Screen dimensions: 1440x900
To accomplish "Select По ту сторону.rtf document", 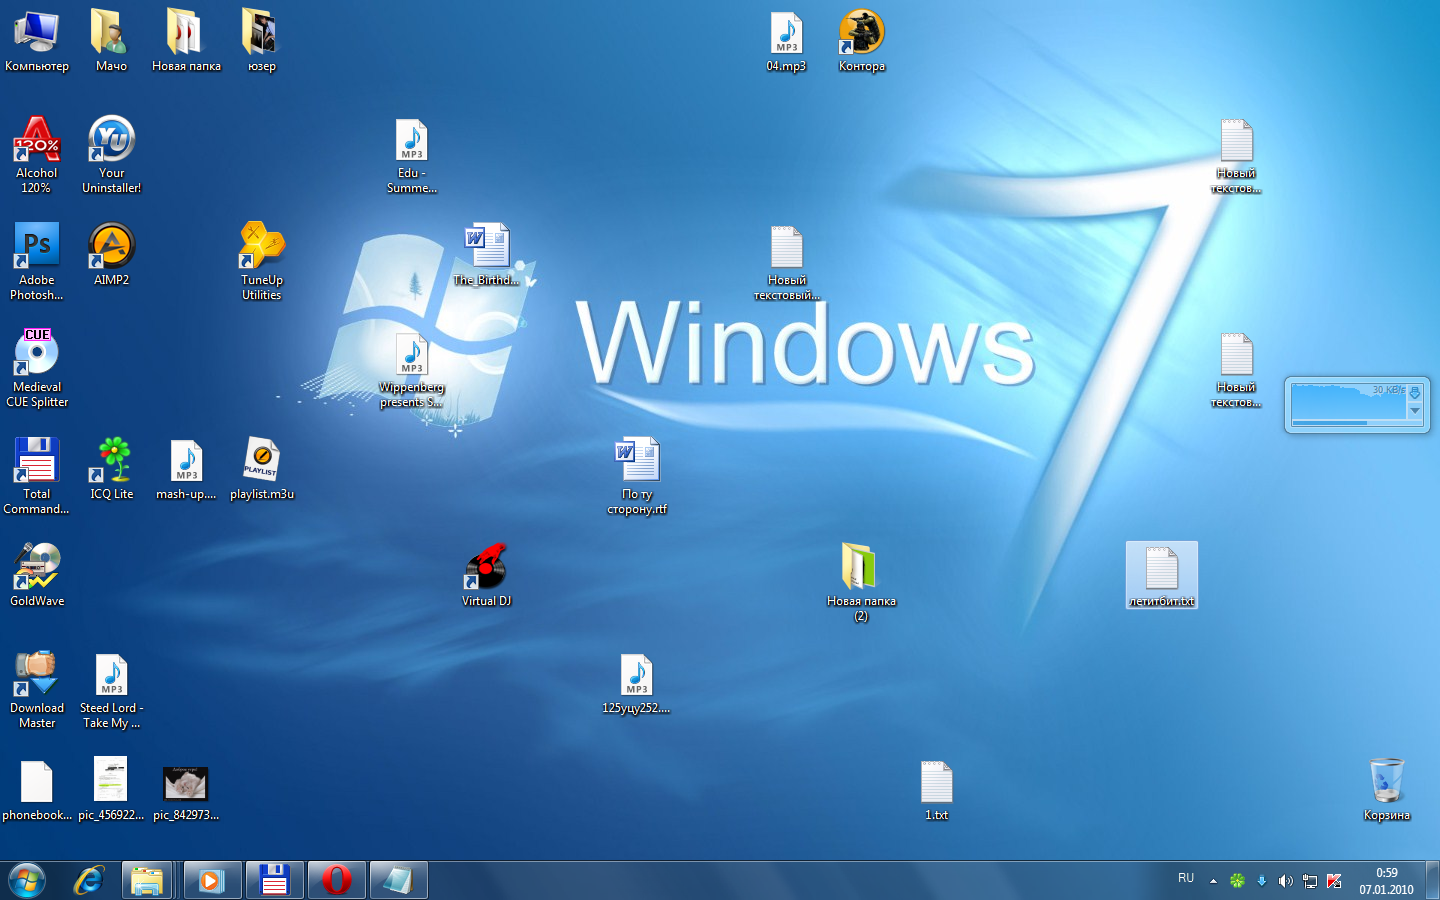I will 636,475.
